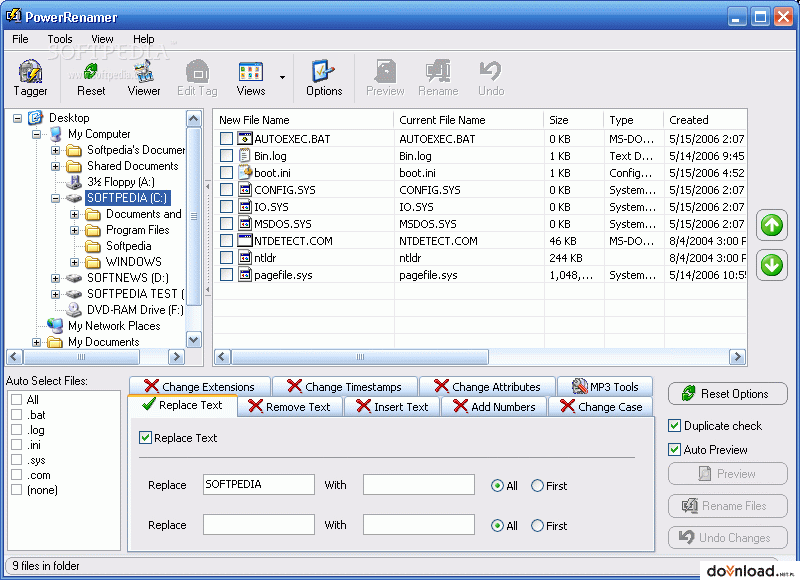
Task: Click the first Replace field containing SOFTPEDIA
Action: [259, 484]
